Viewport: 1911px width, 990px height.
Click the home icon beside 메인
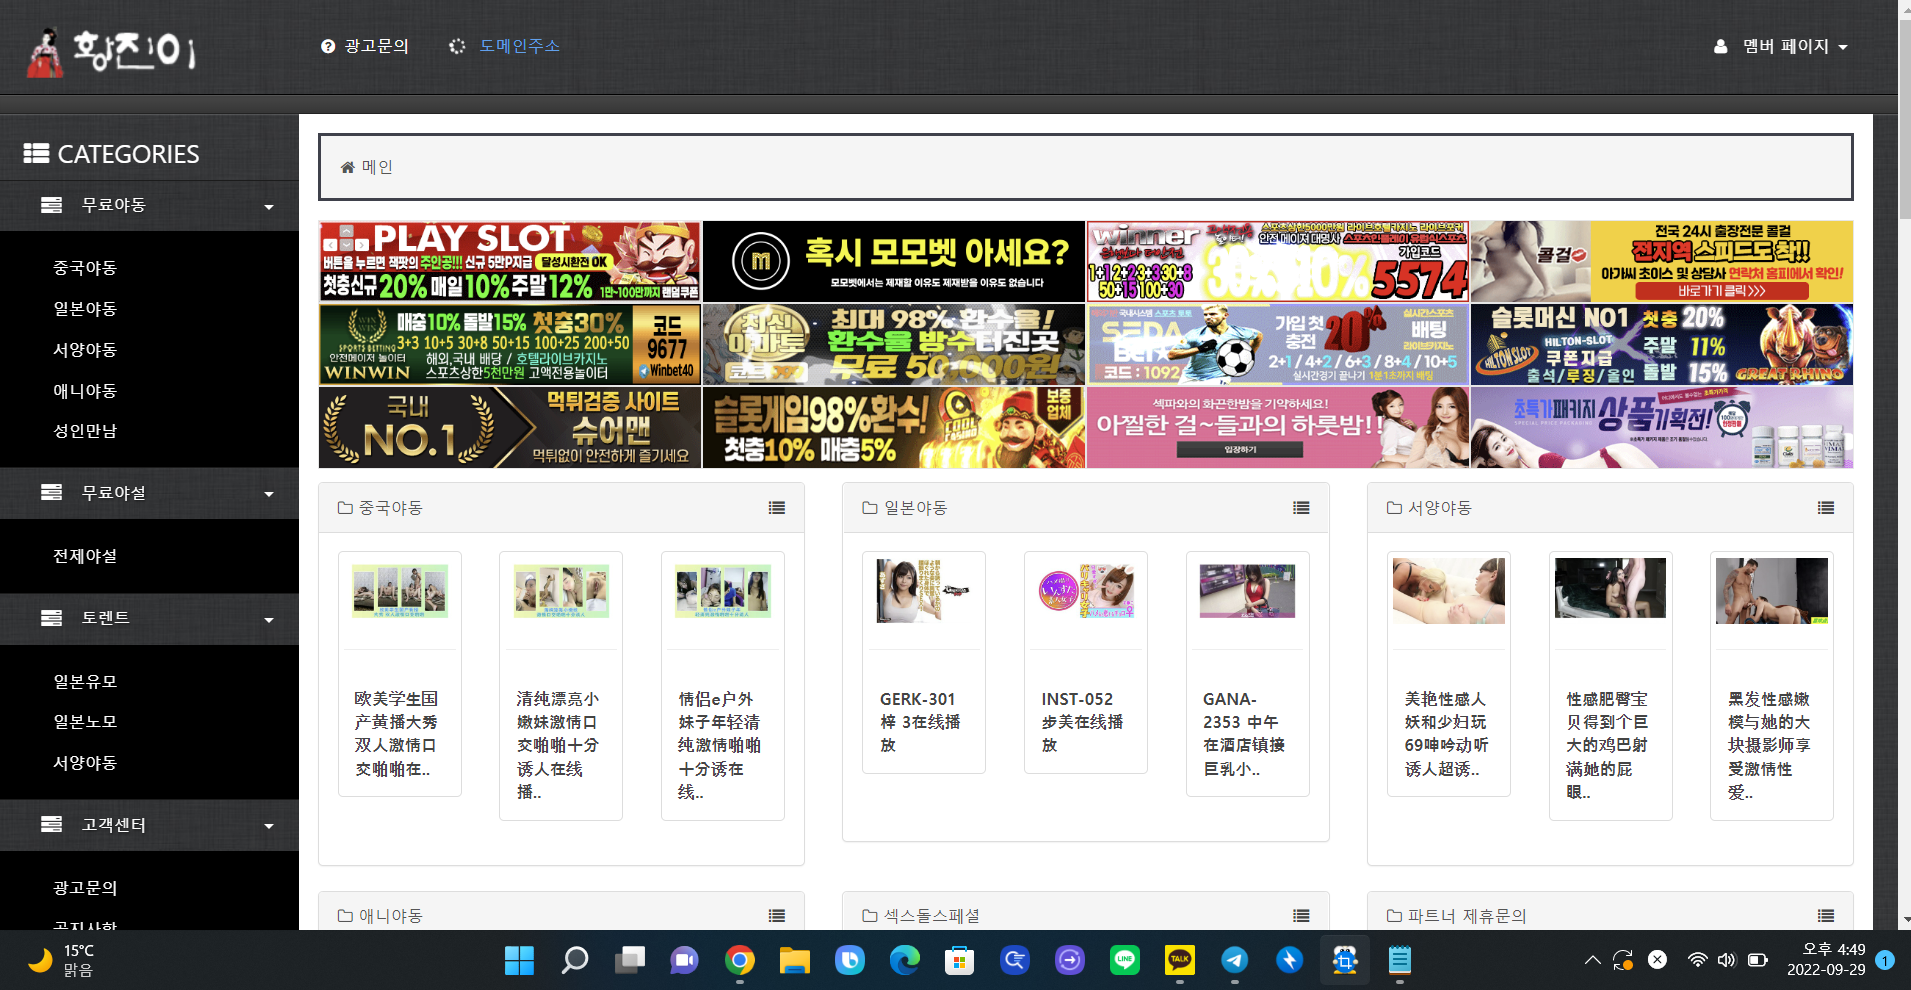click(347, 167)
